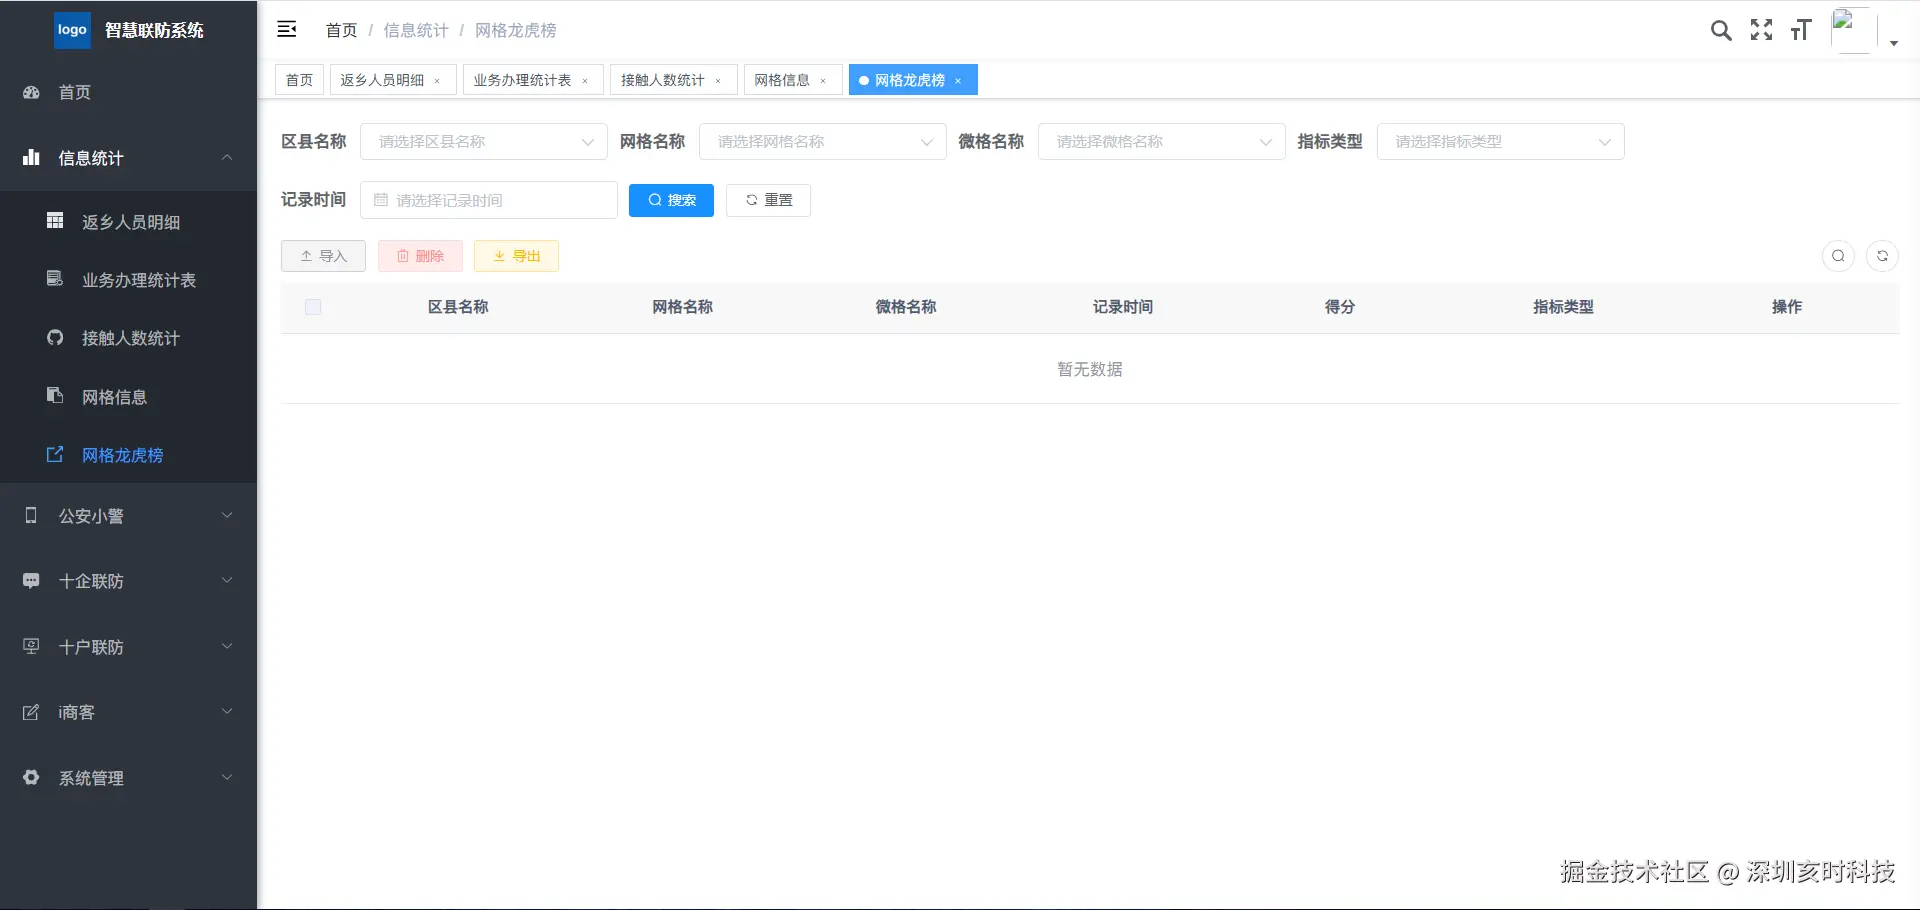Open 业务办理统计表 in the sidebar
Screen dimensions: 1920x910
[x=128, y=280]
